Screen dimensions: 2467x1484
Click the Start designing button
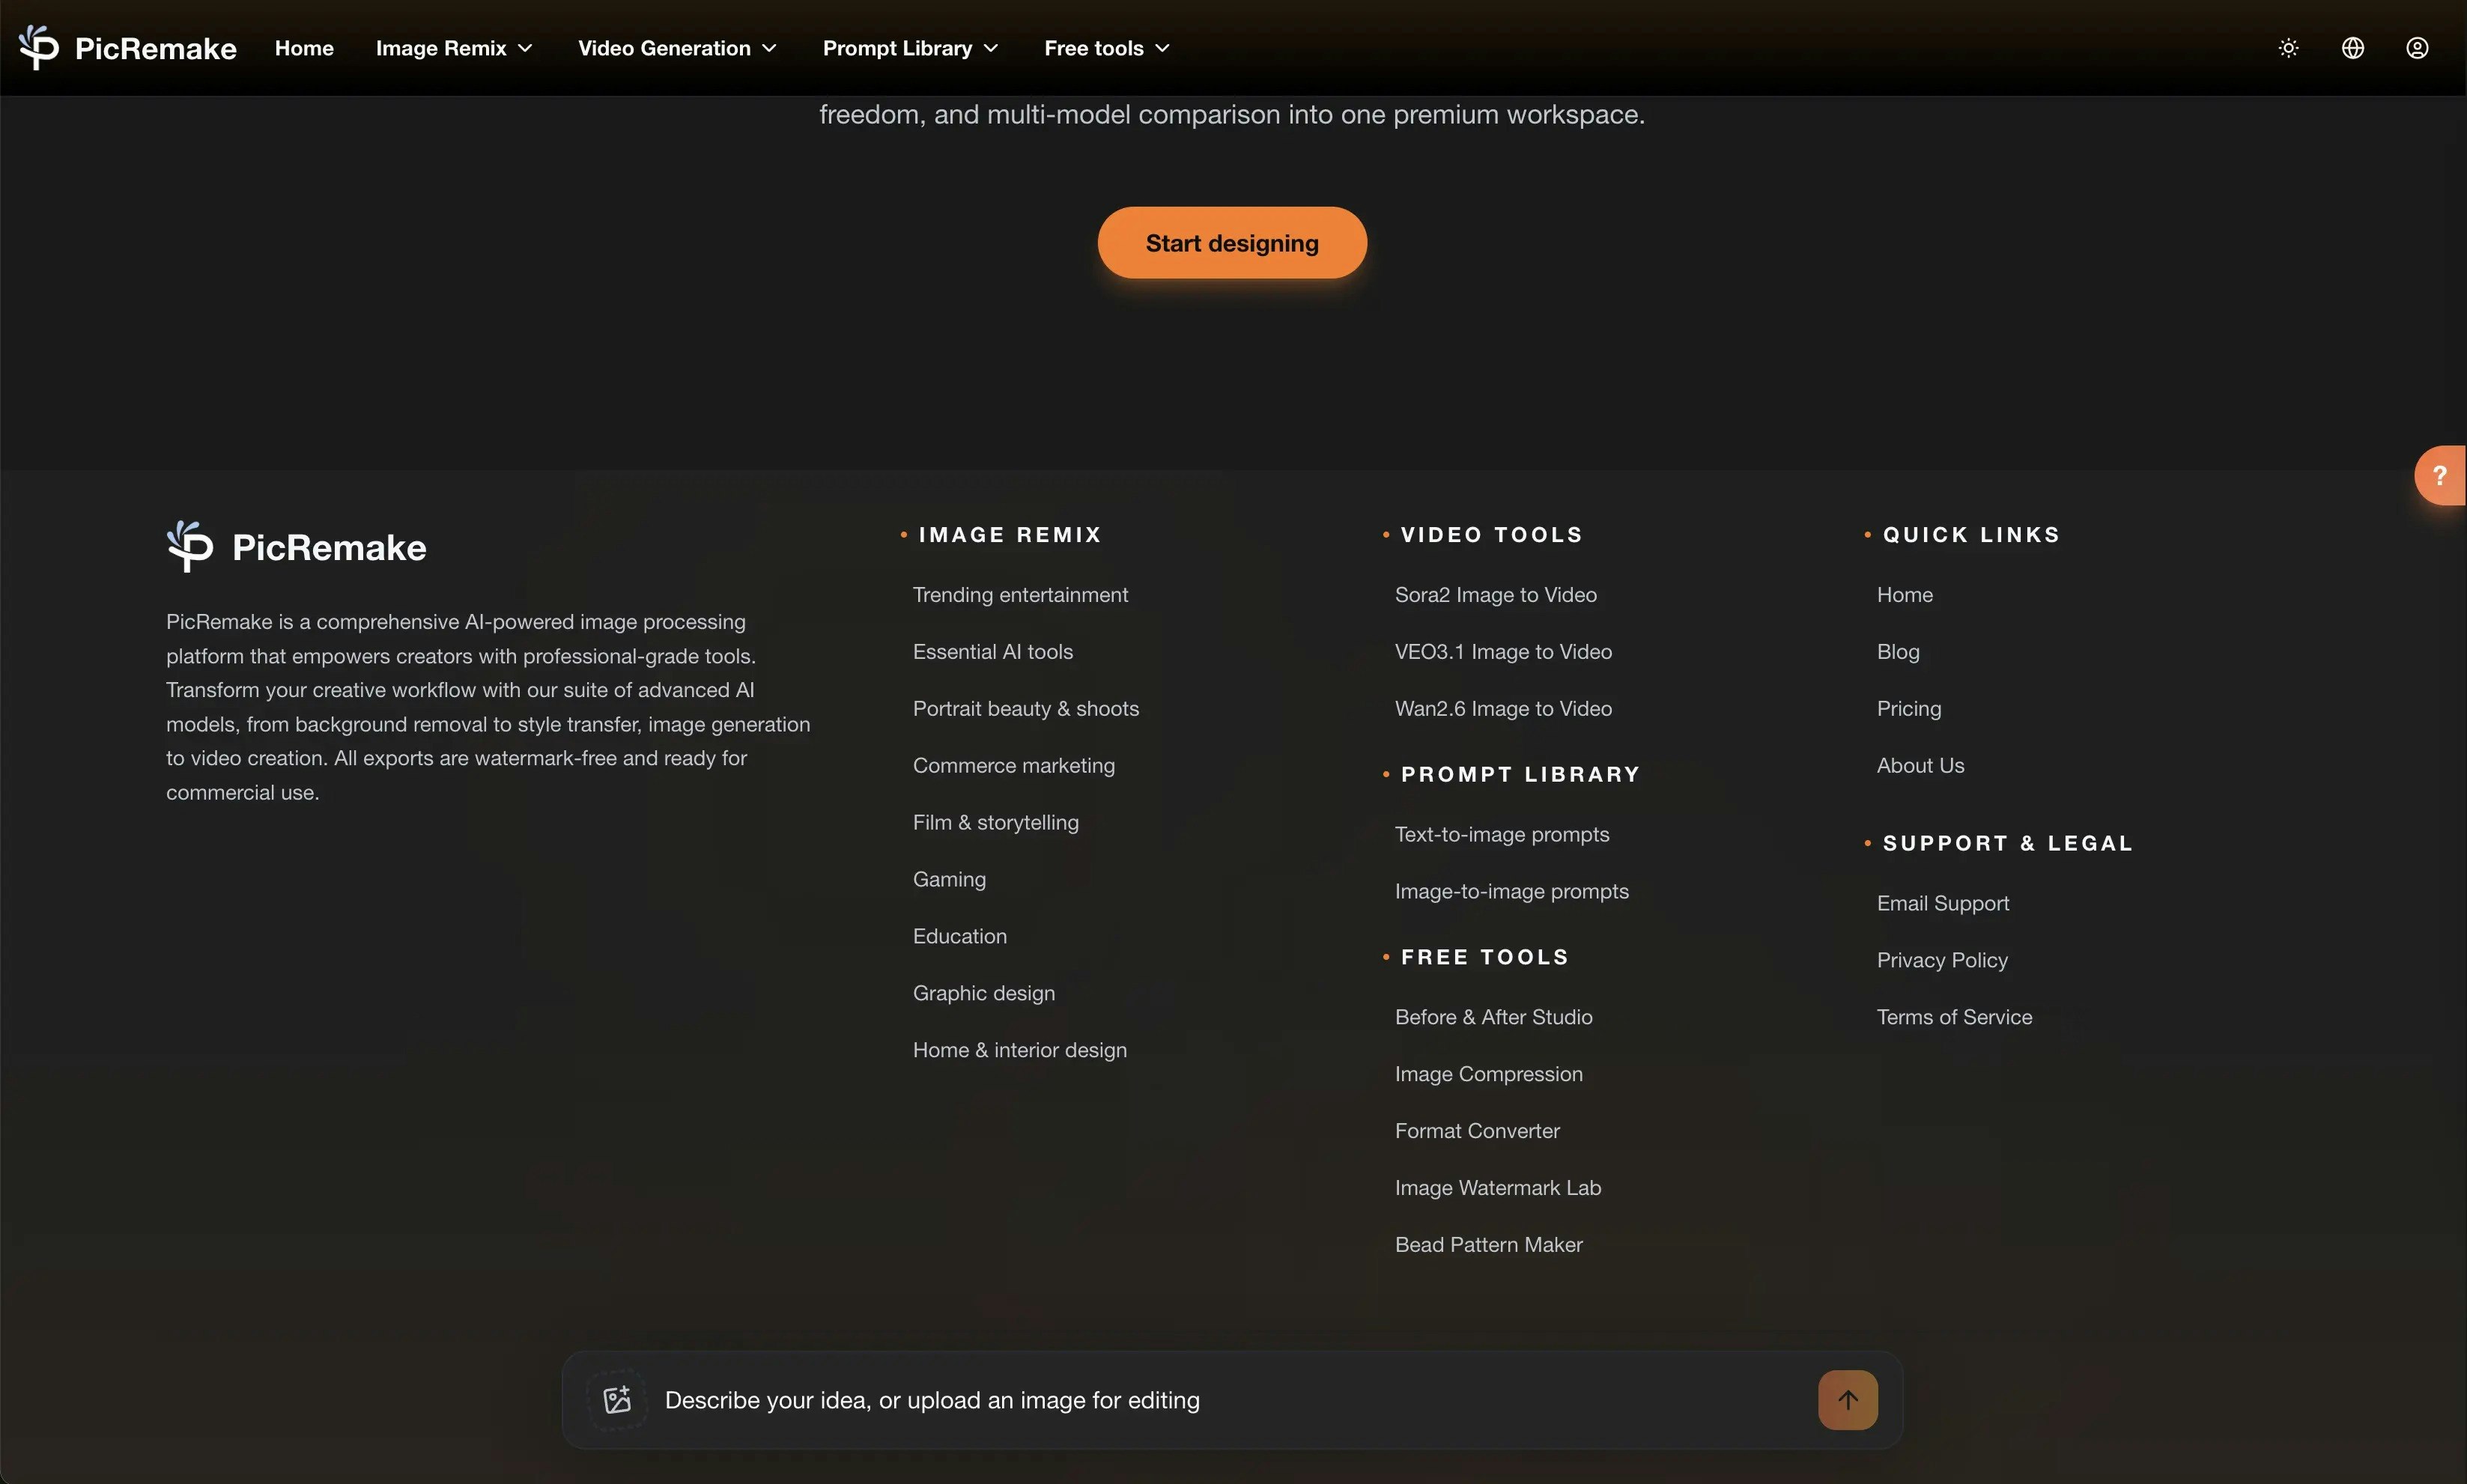tap(1231, 242)
